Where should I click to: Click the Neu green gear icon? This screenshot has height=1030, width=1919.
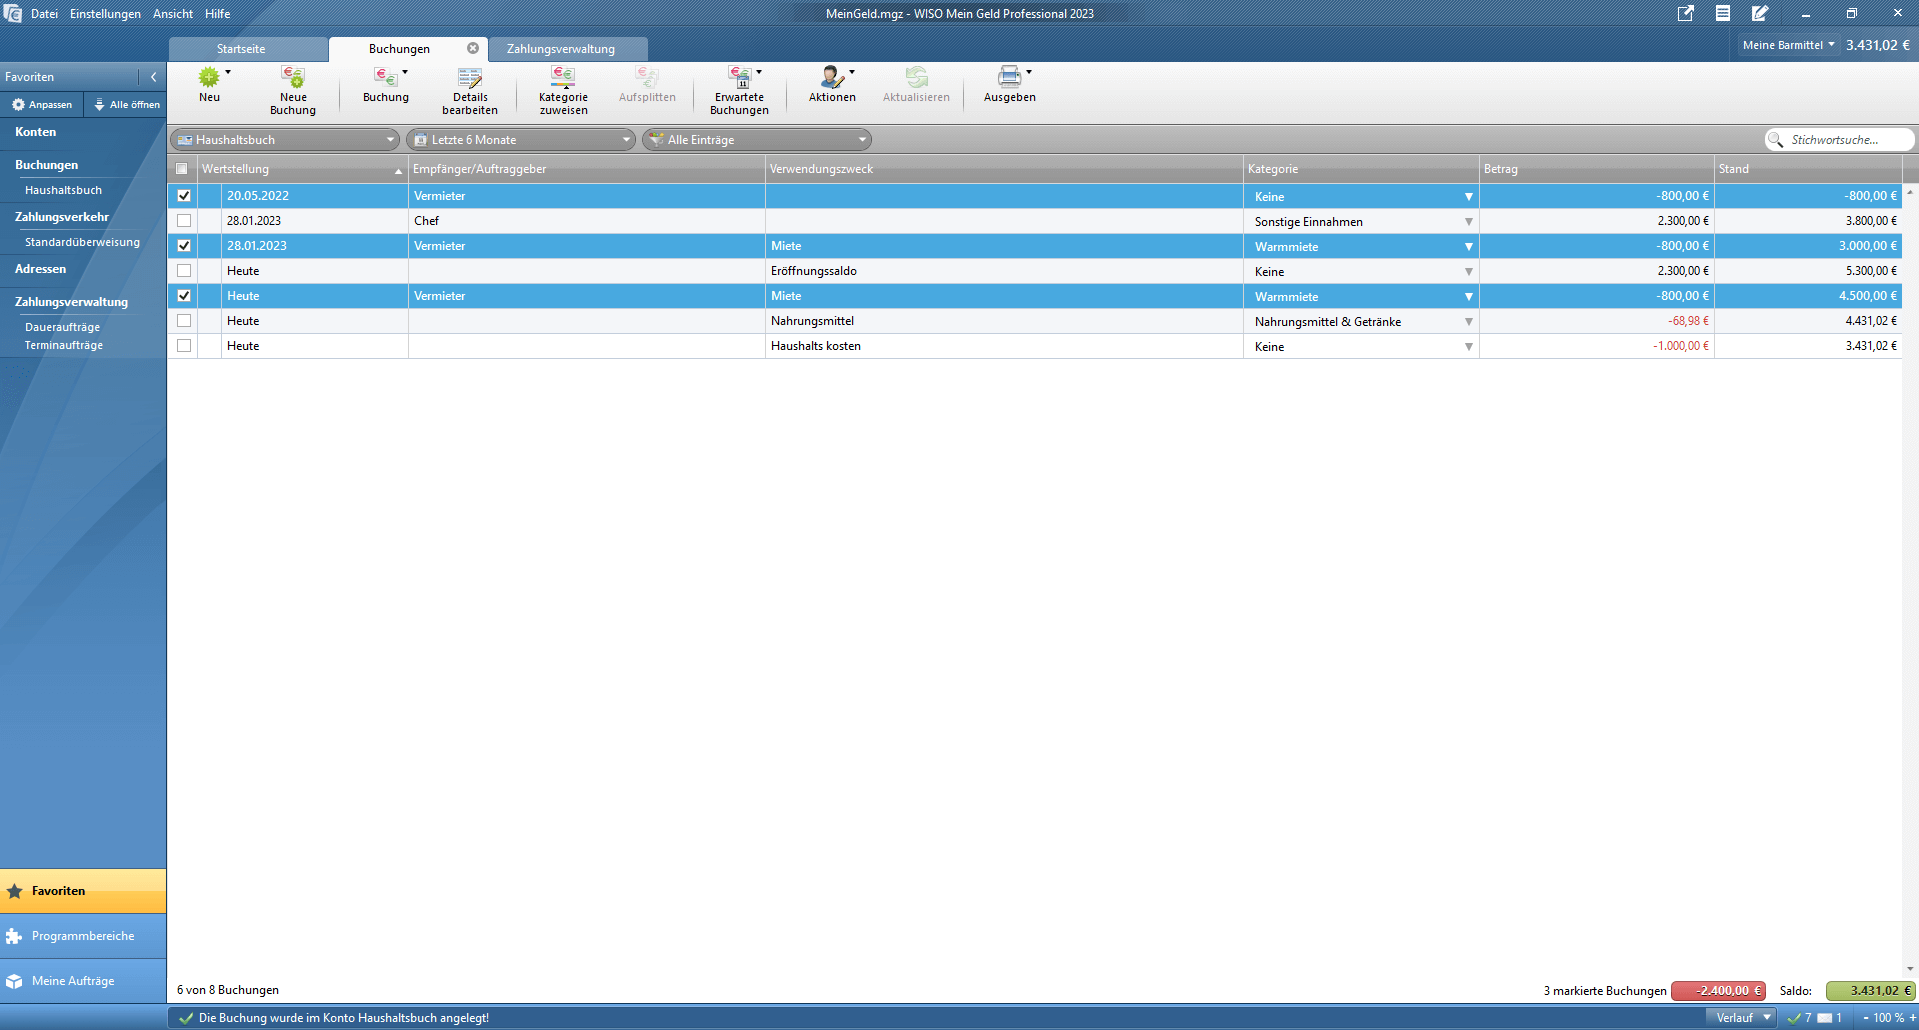(209, 77)
